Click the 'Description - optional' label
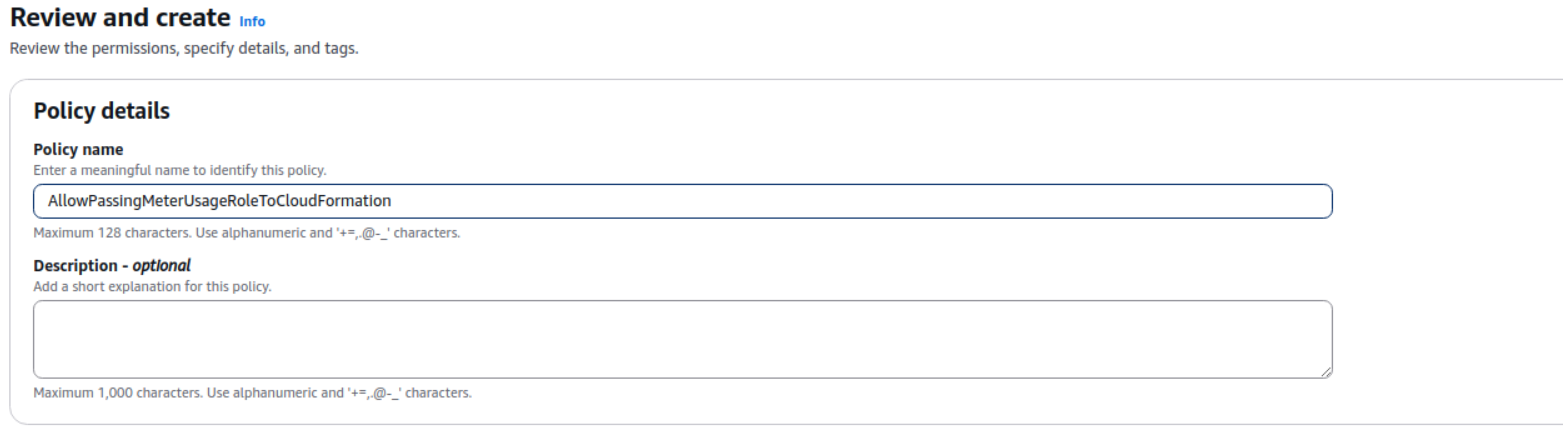This screenshot has width=1563, height=431. [x=111, y=266]
